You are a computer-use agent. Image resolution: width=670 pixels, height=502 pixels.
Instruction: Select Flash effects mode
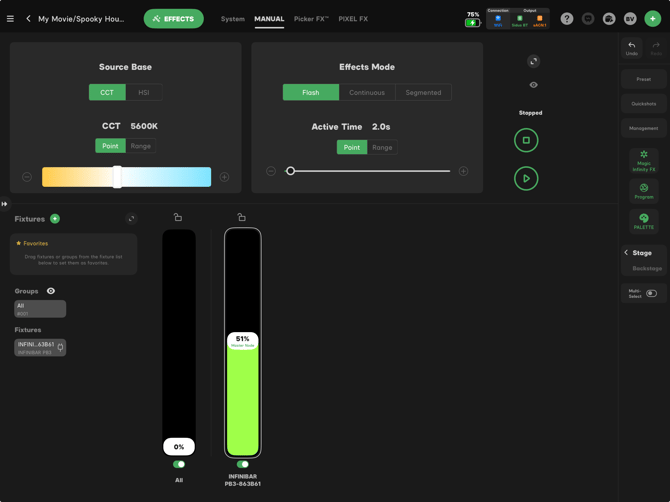(x=311, y=92)
